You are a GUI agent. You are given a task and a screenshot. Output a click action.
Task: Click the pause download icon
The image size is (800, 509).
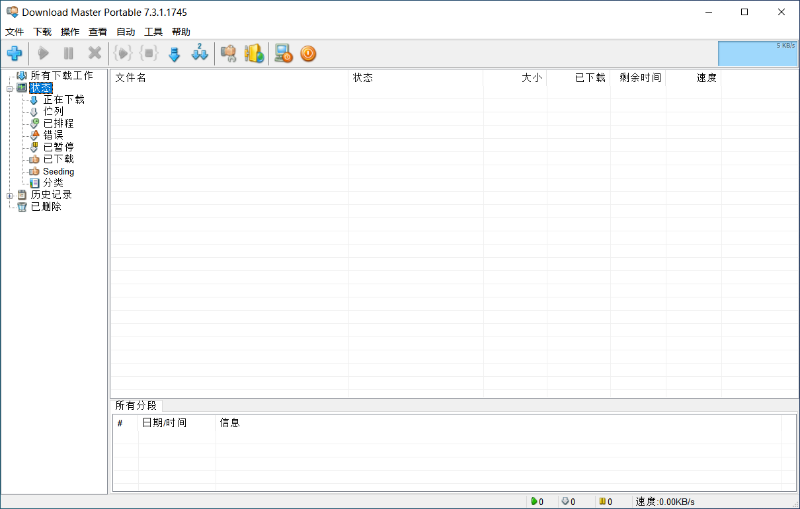(x=68, y=53)
